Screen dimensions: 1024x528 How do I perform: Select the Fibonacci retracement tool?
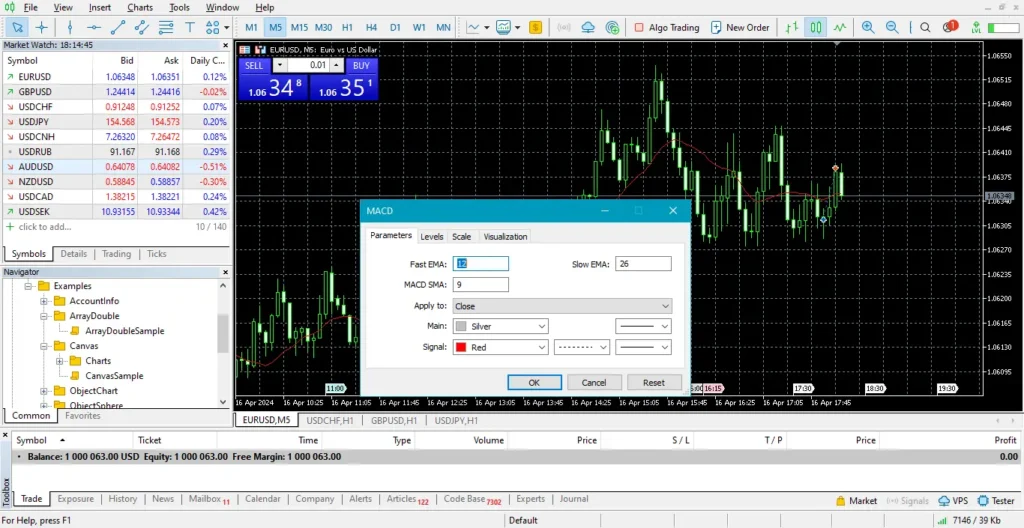[166, 27]
